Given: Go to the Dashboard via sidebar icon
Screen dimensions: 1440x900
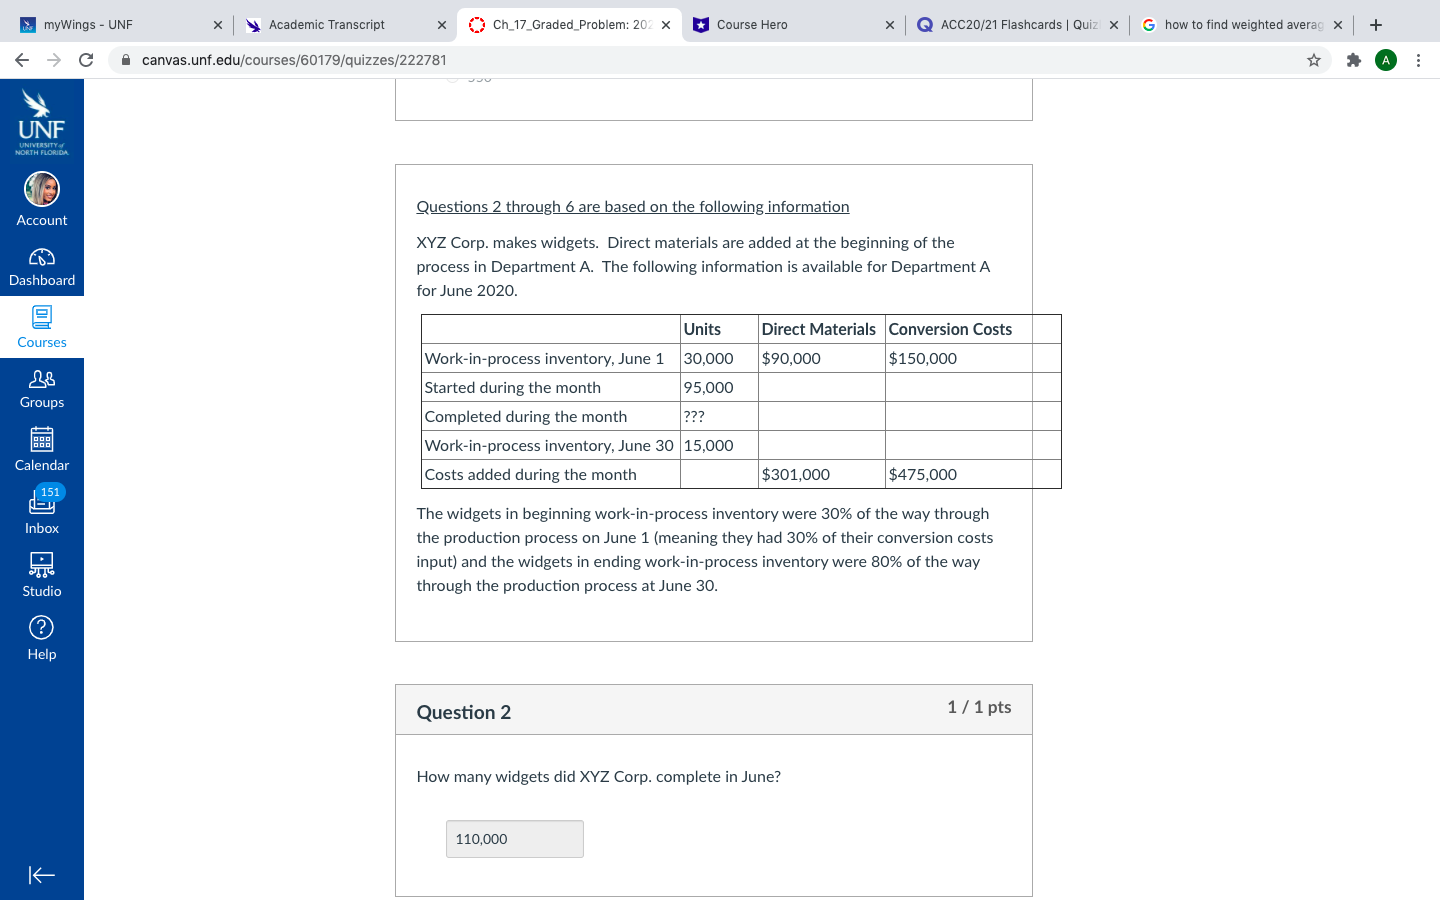Looking at the screenshot, I should click(41, 265).
